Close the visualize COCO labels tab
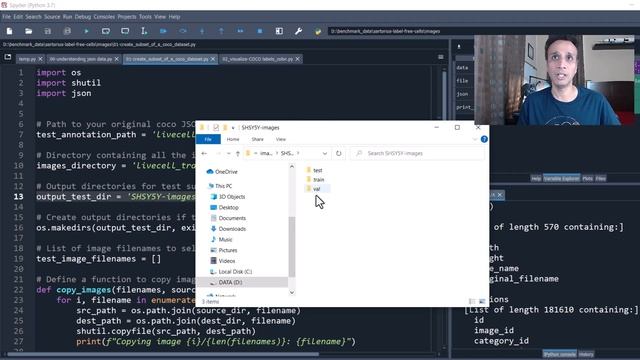 (298, 59)
